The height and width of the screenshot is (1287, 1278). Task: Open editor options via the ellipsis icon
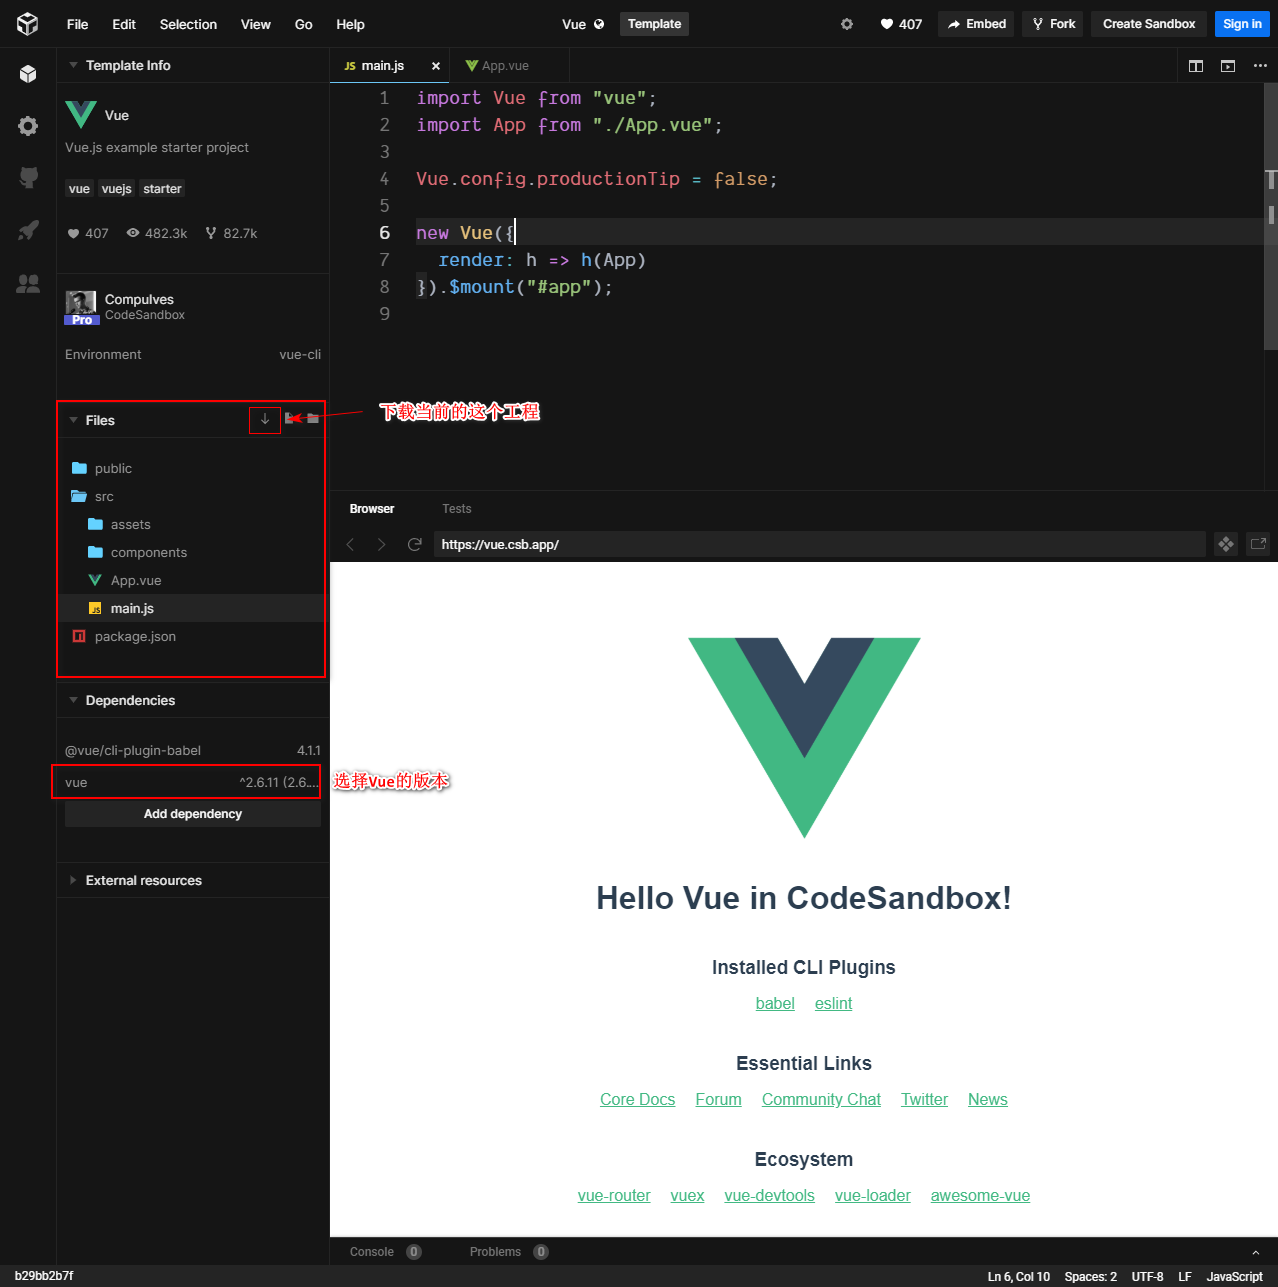click(x=1259, y=65)
